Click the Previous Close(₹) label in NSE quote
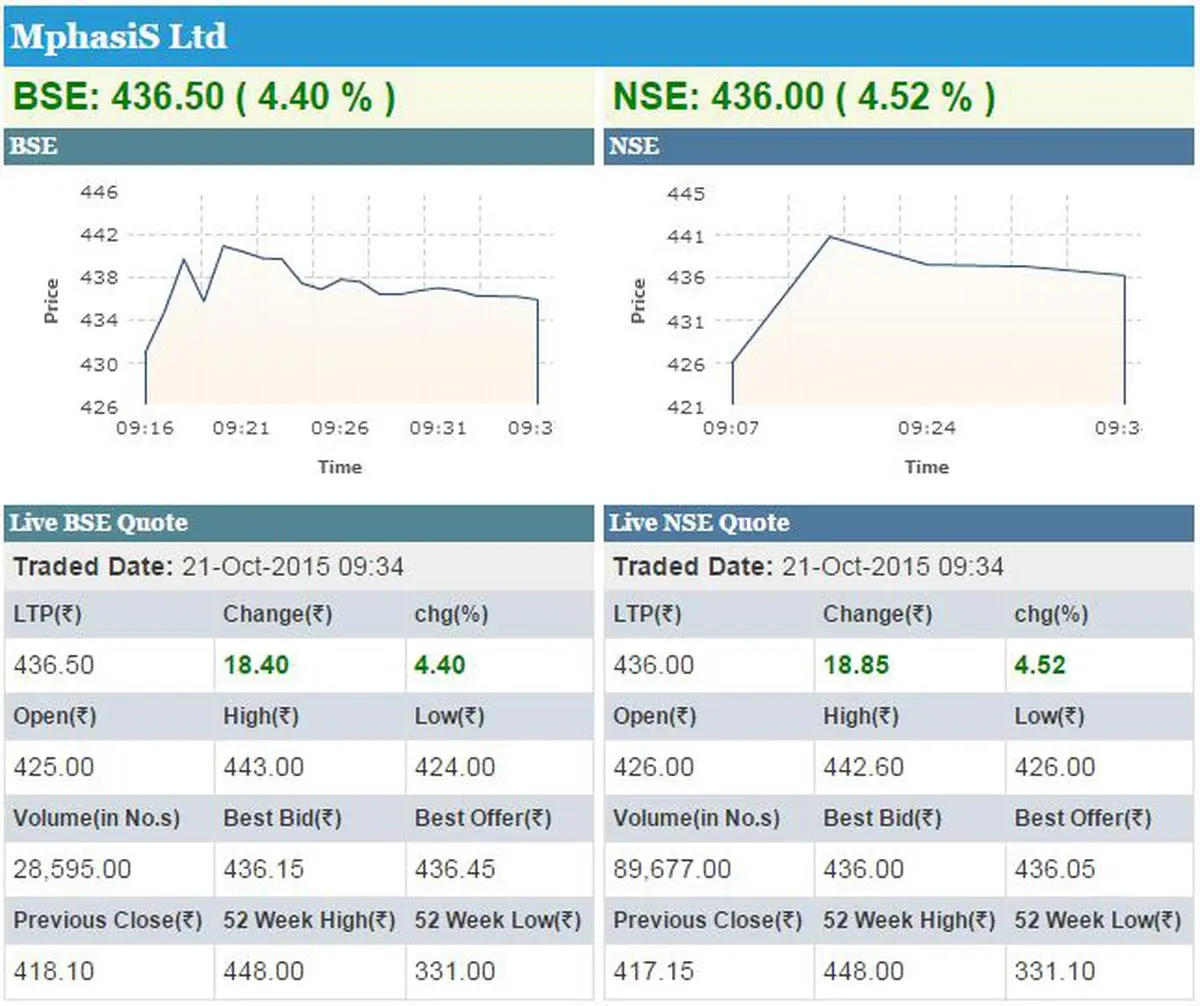The height and width of the screenshot is (1006, 1200). point(708,920)
